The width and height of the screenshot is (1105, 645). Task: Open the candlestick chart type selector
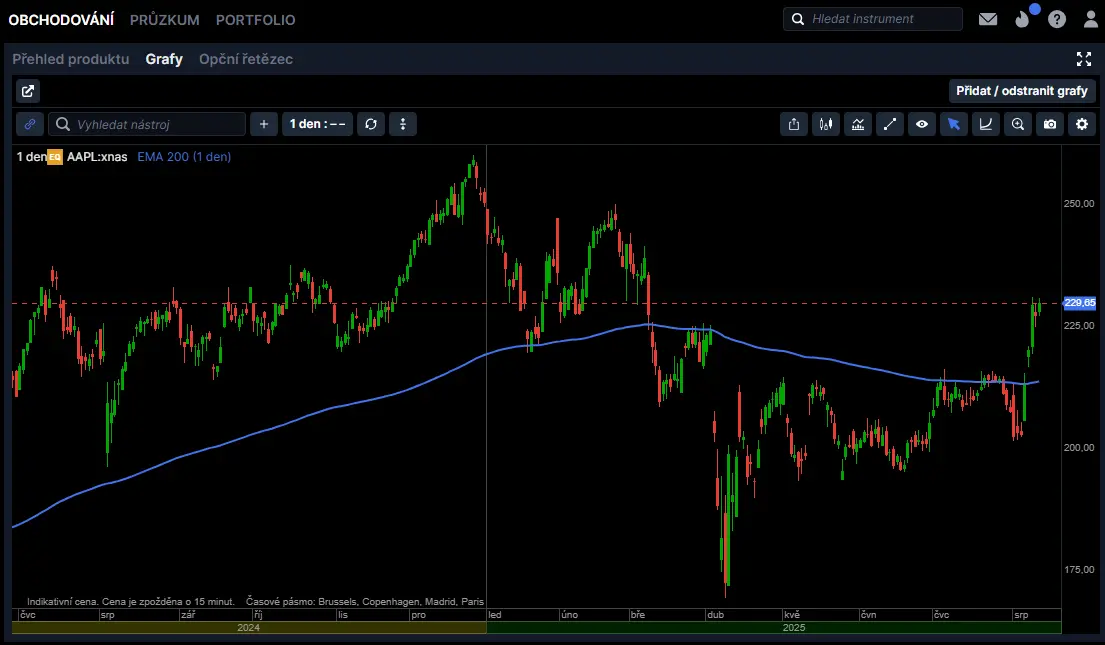point(826,124)
